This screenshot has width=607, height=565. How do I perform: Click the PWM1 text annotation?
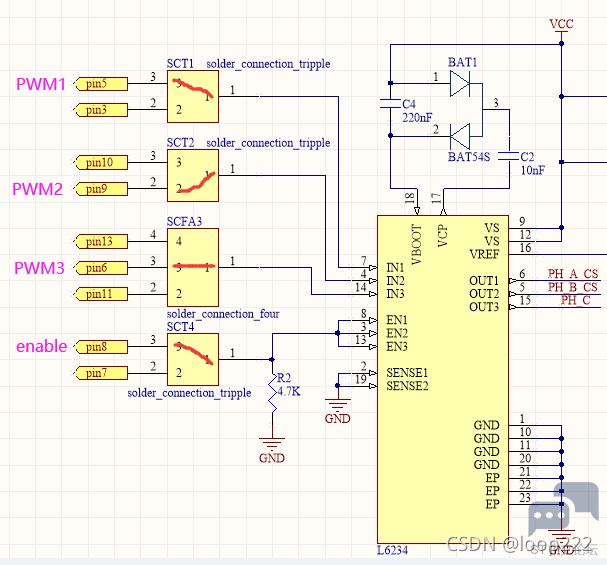[x=40, y=84]
